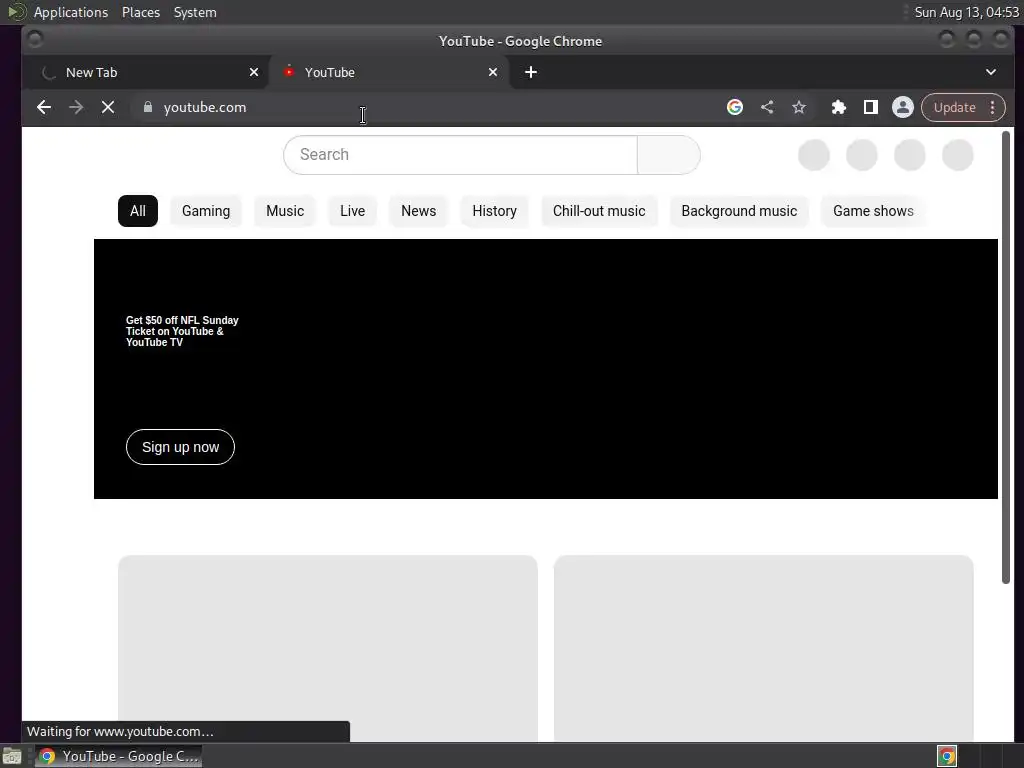
Task: Select the History filter chip
Action: 494,211
